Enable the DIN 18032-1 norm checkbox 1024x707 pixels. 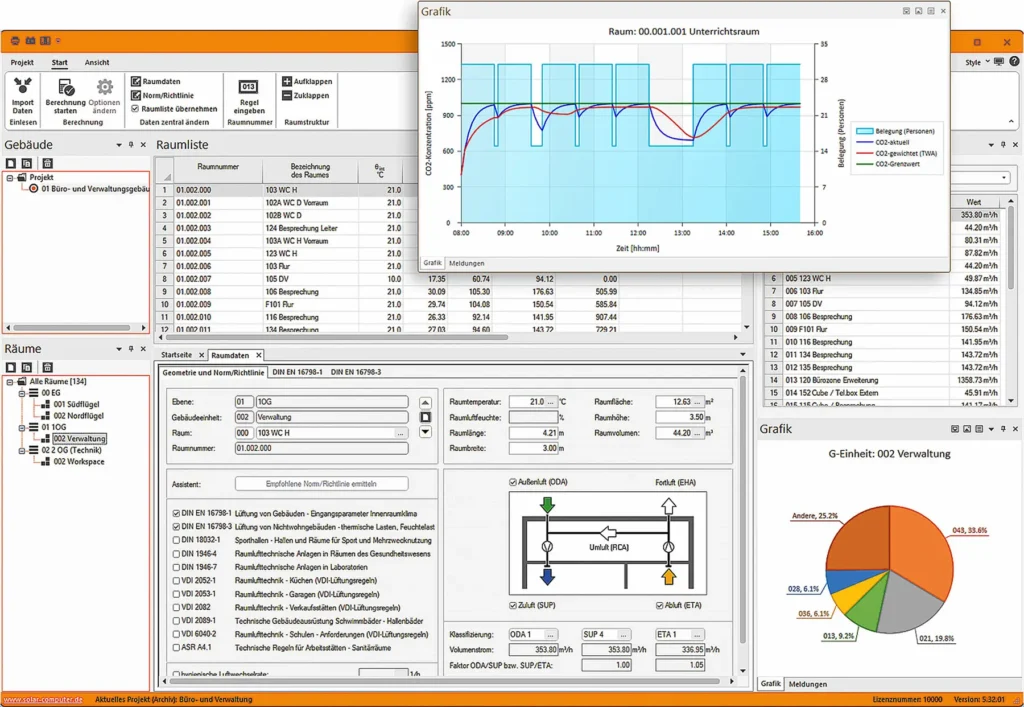(175, 538)
